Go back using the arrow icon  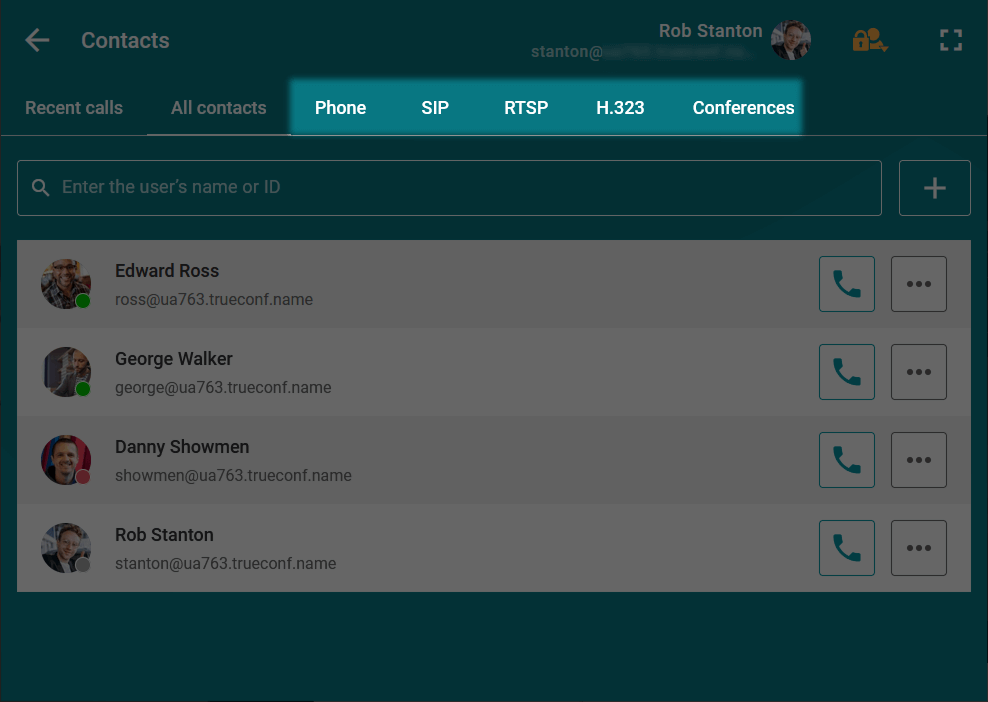(37, 40)
